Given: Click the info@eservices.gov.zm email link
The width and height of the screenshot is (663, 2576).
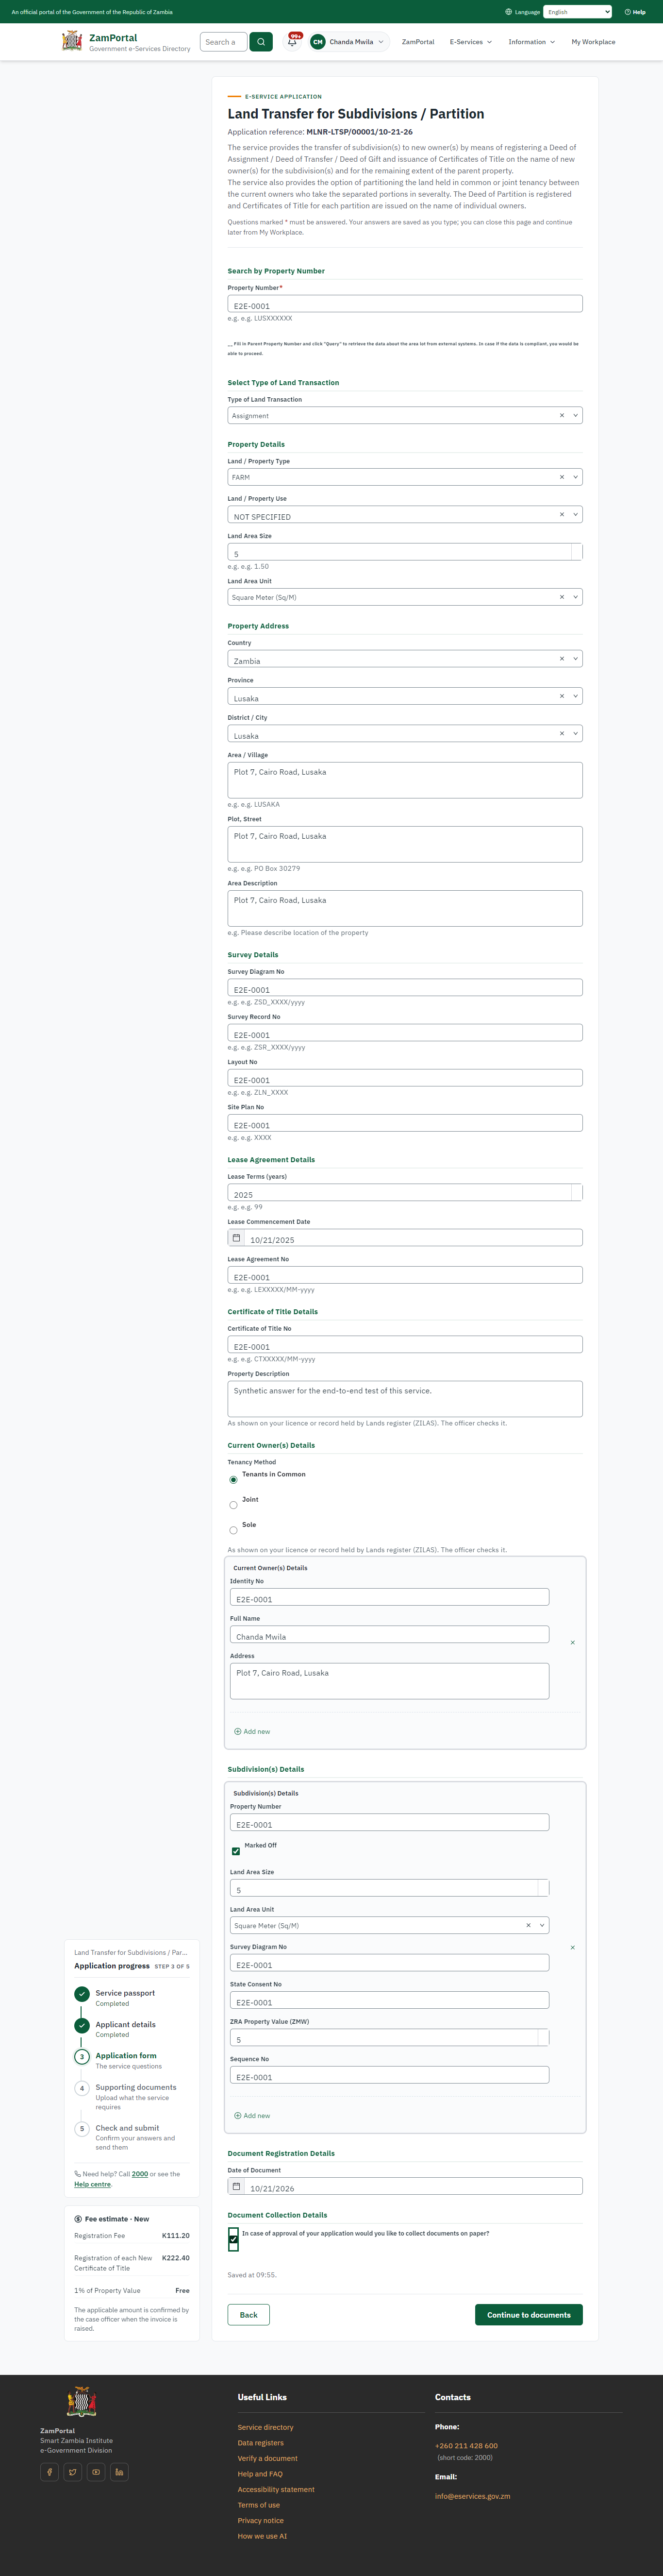Looking at the screenshot, I should pos(472,2496).
